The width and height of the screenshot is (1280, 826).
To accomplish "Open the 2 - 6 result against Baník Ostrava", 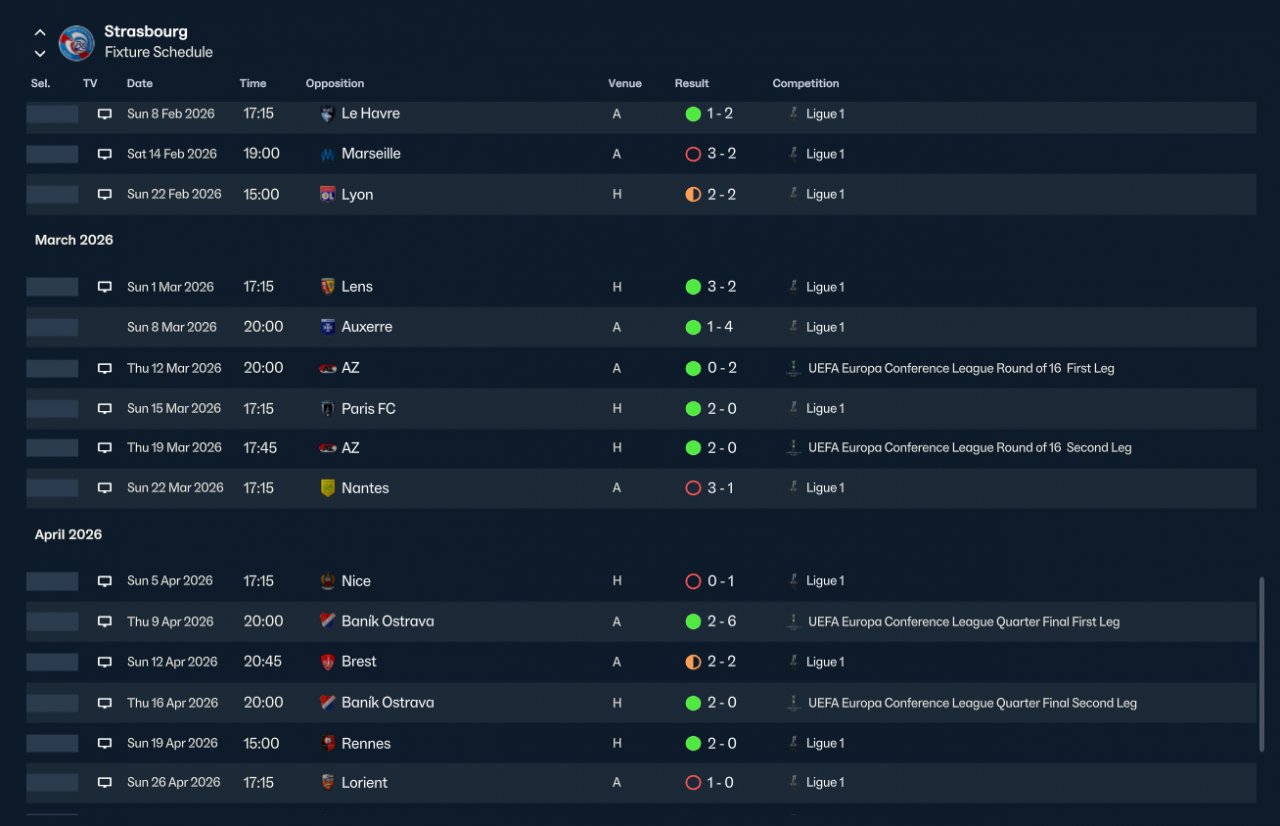I will click(722, 621).
